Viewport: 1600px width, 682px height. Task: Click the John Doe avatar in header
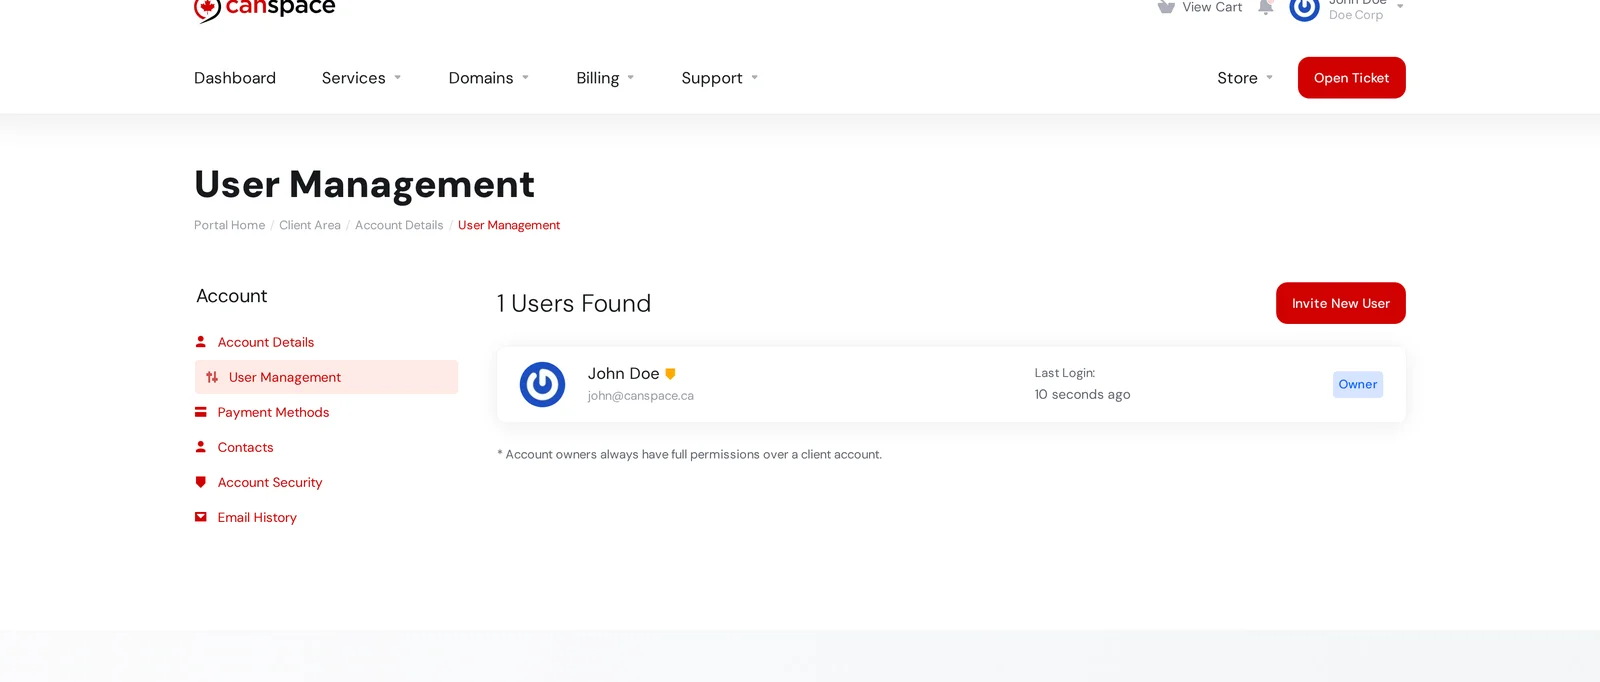(x=1304, y=9)
